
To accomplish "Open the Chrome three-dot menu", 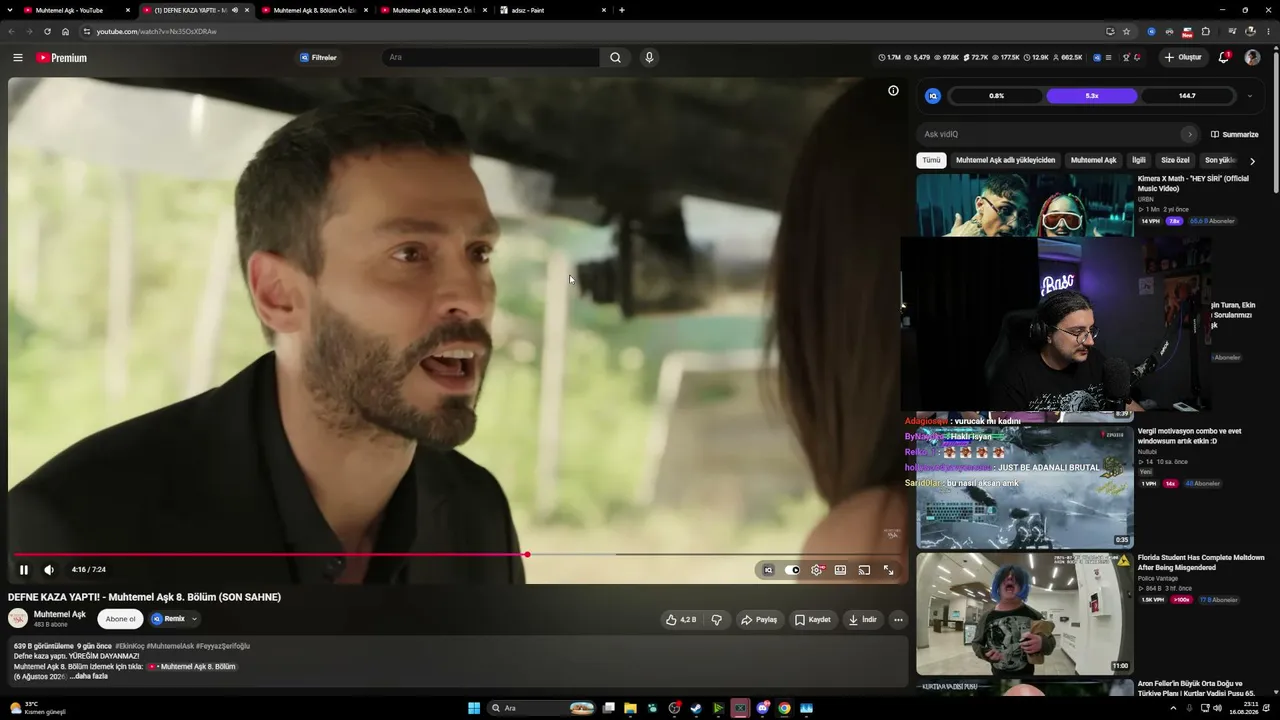I will [x=1269, y=31].
